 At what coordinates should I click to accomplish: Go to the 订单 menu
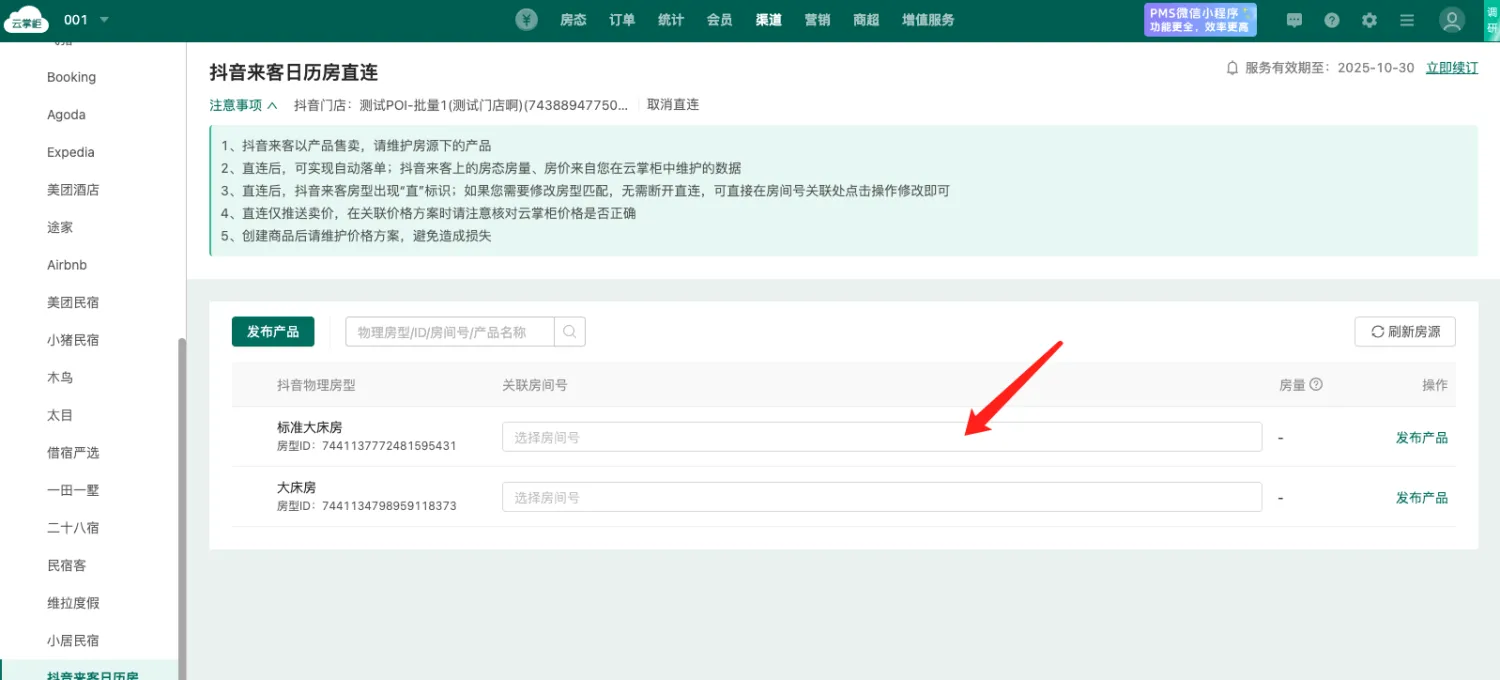[622, 20]
